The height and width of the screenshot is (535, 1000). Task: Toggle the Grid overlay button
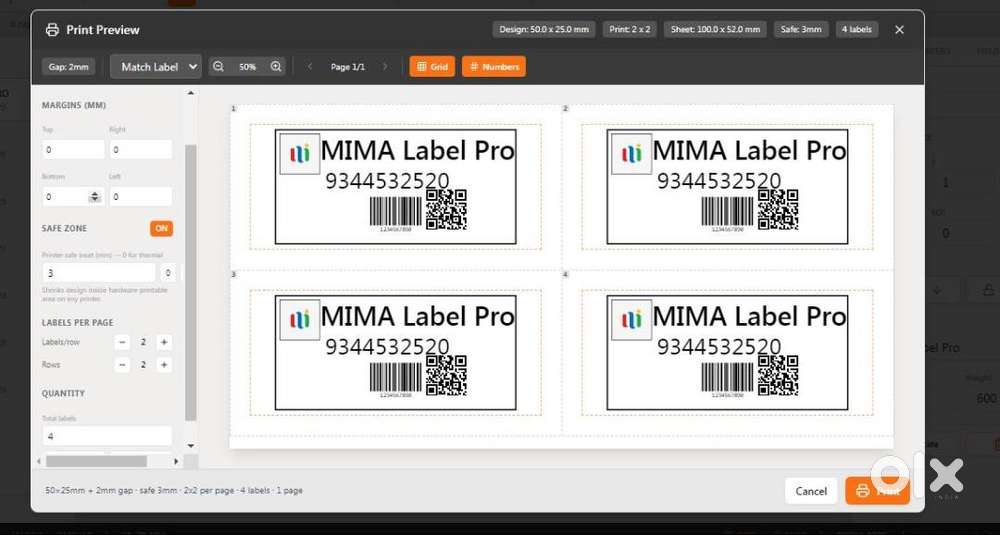432,66
